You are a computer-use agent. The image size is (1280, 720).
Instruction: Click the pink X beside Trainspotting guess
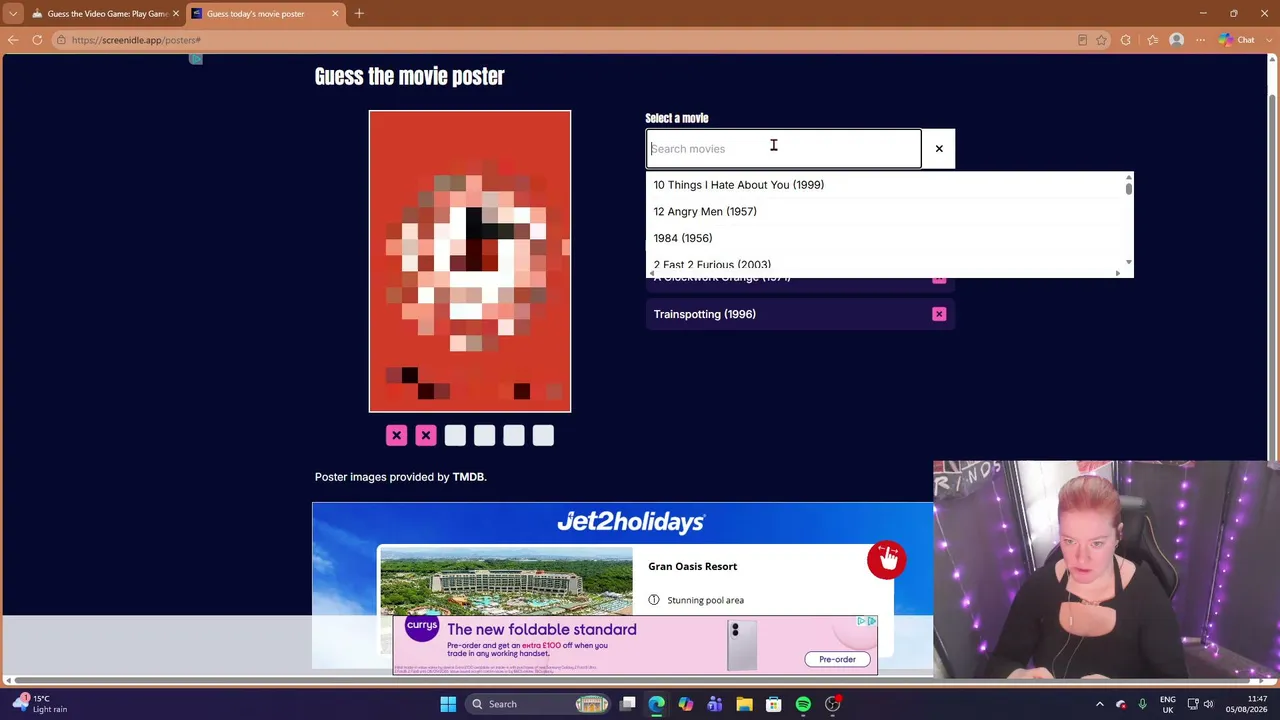coord(939,314)
